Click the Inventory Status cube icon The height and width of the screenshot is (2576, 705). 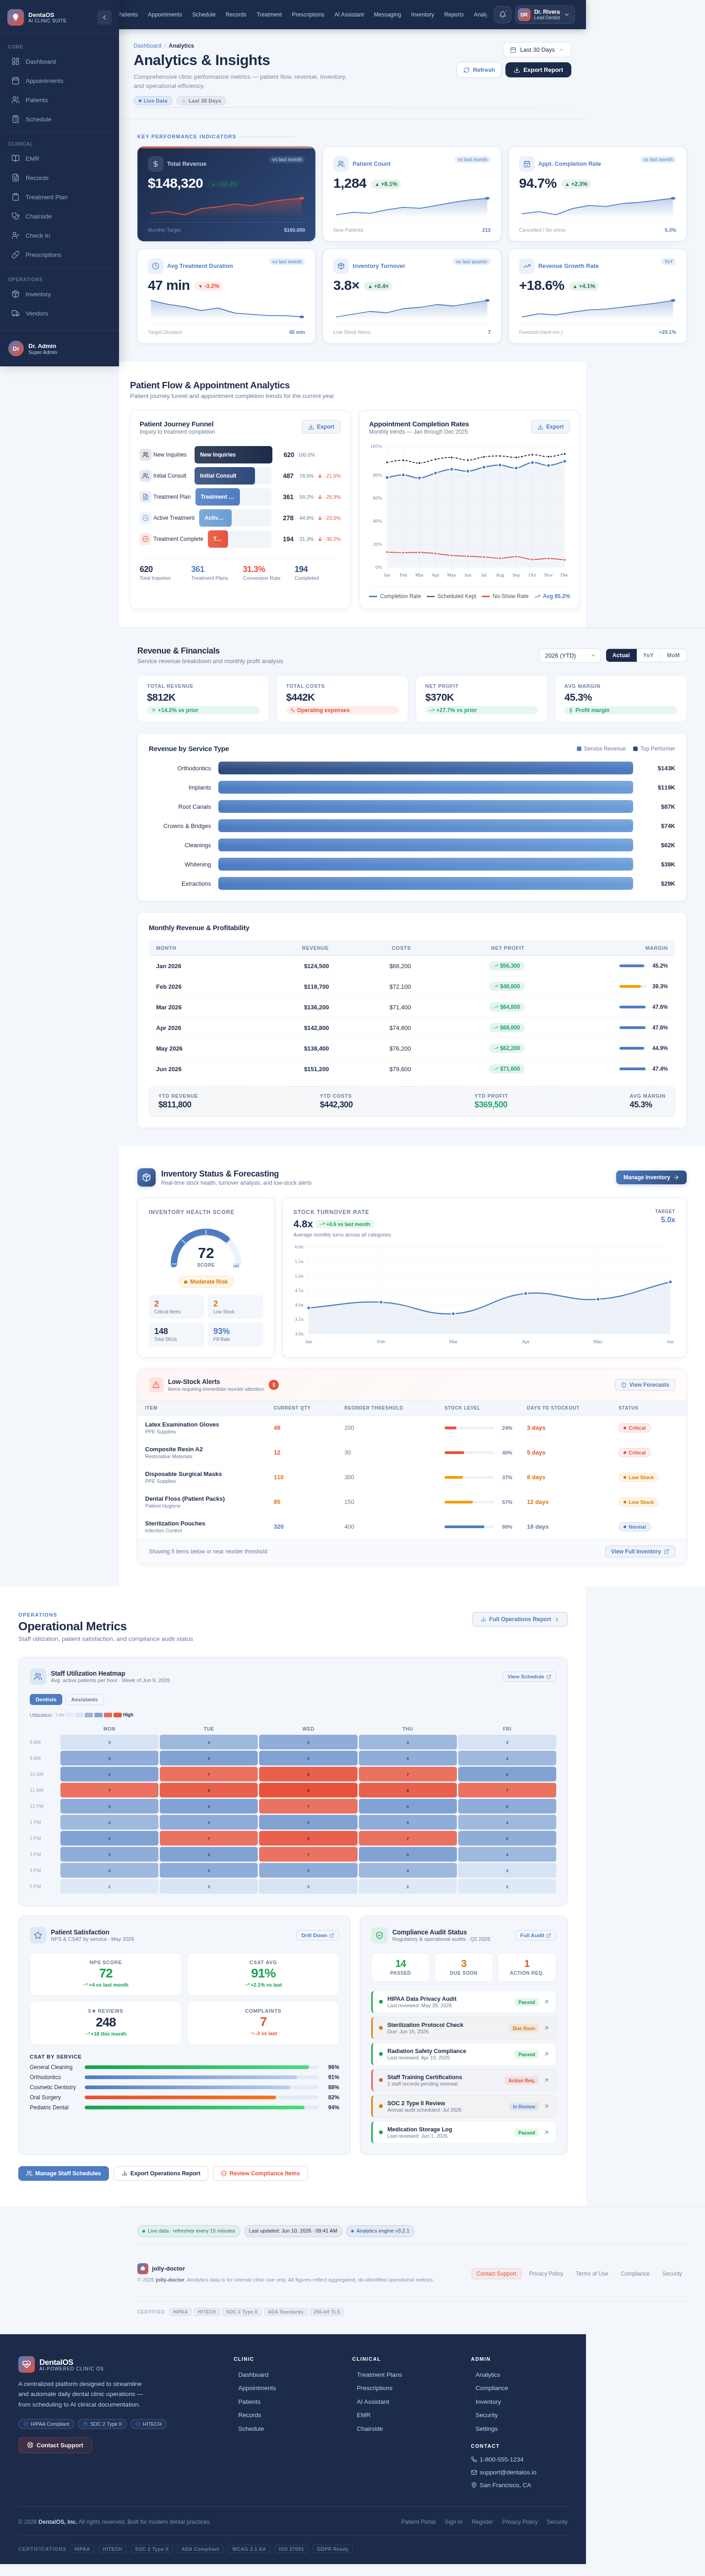coord(146,1177)
